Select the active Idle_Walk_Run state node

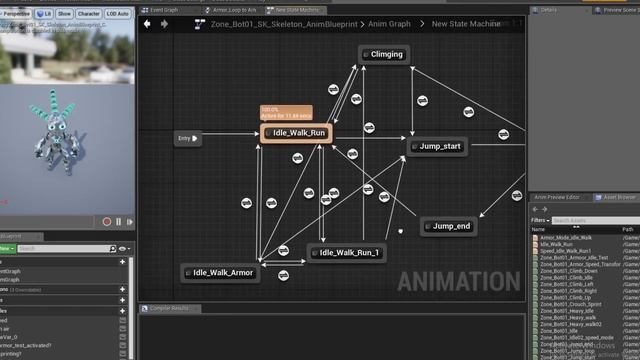296,133
